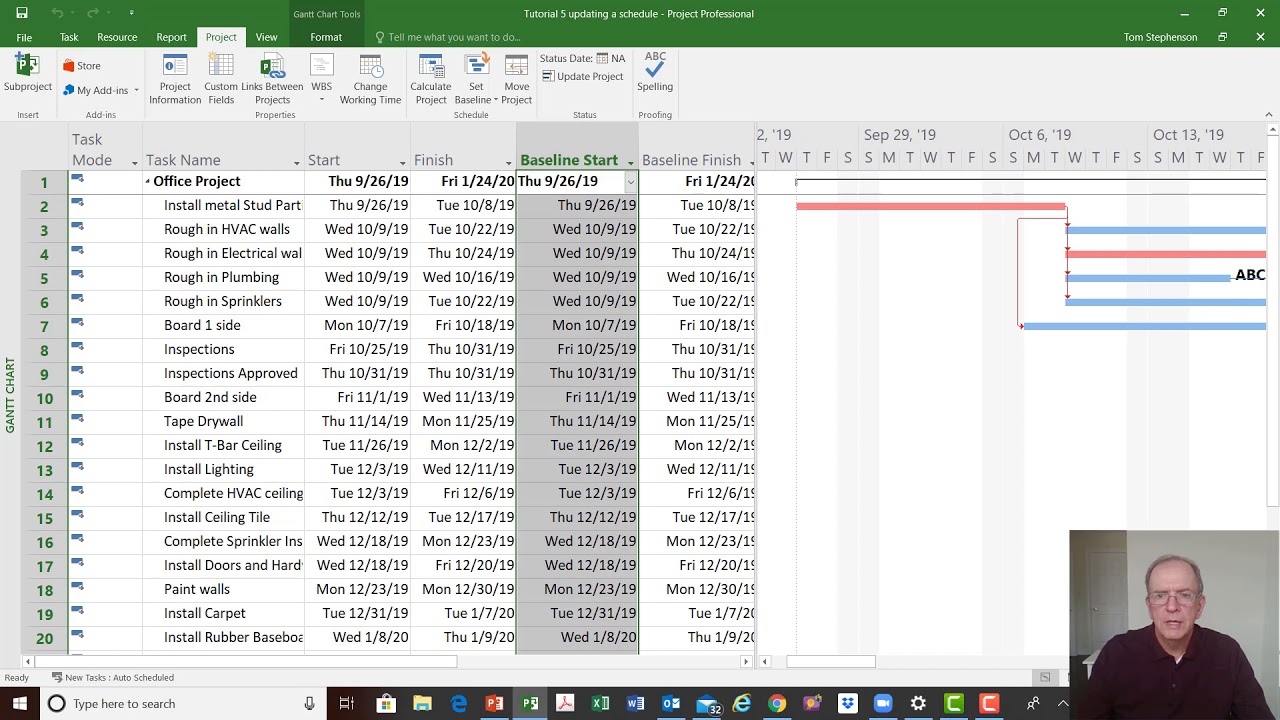Screen dimensions: 1280x720
Task: Open Task Mode column filter arrow
Action: [x=134, y=162]
